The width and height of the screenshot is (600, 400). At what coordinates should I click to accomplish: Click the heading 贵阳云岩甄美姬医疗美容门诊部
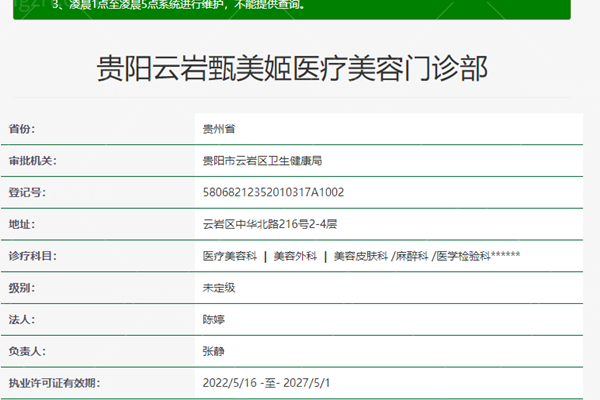(292, 69)
